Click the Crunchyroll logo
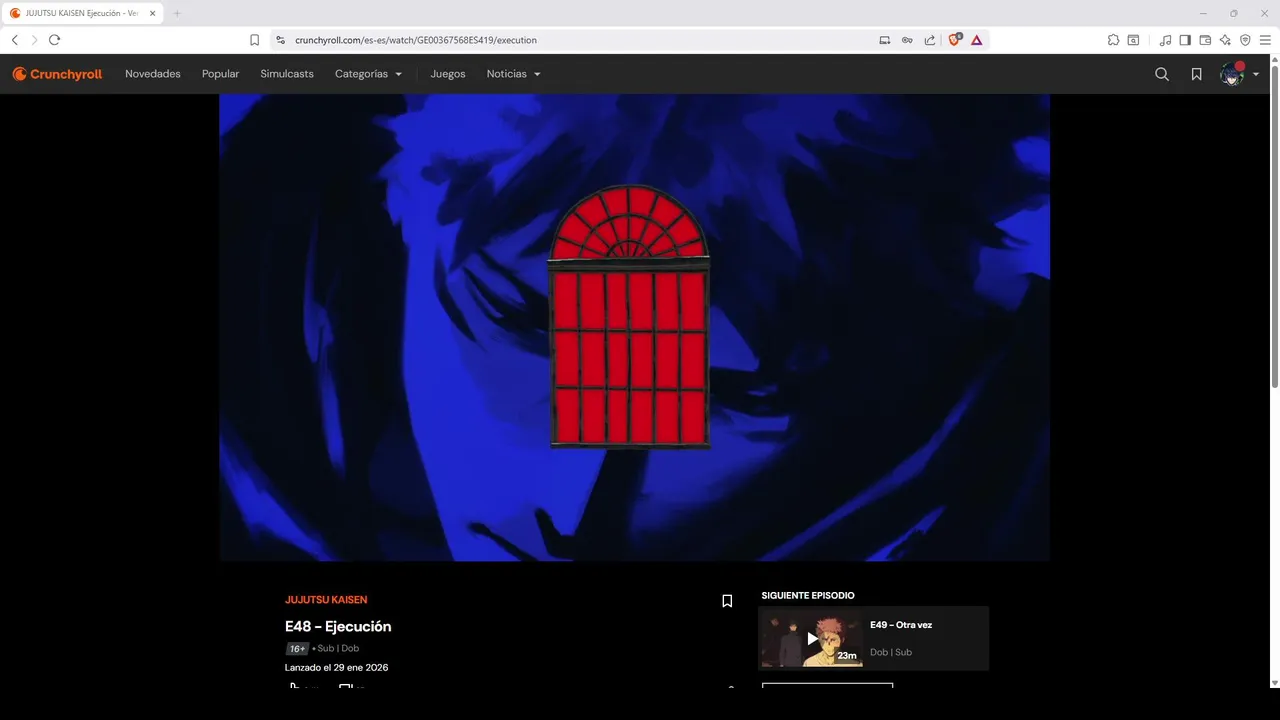1280x720 pixels. click(x=57, y=74)
